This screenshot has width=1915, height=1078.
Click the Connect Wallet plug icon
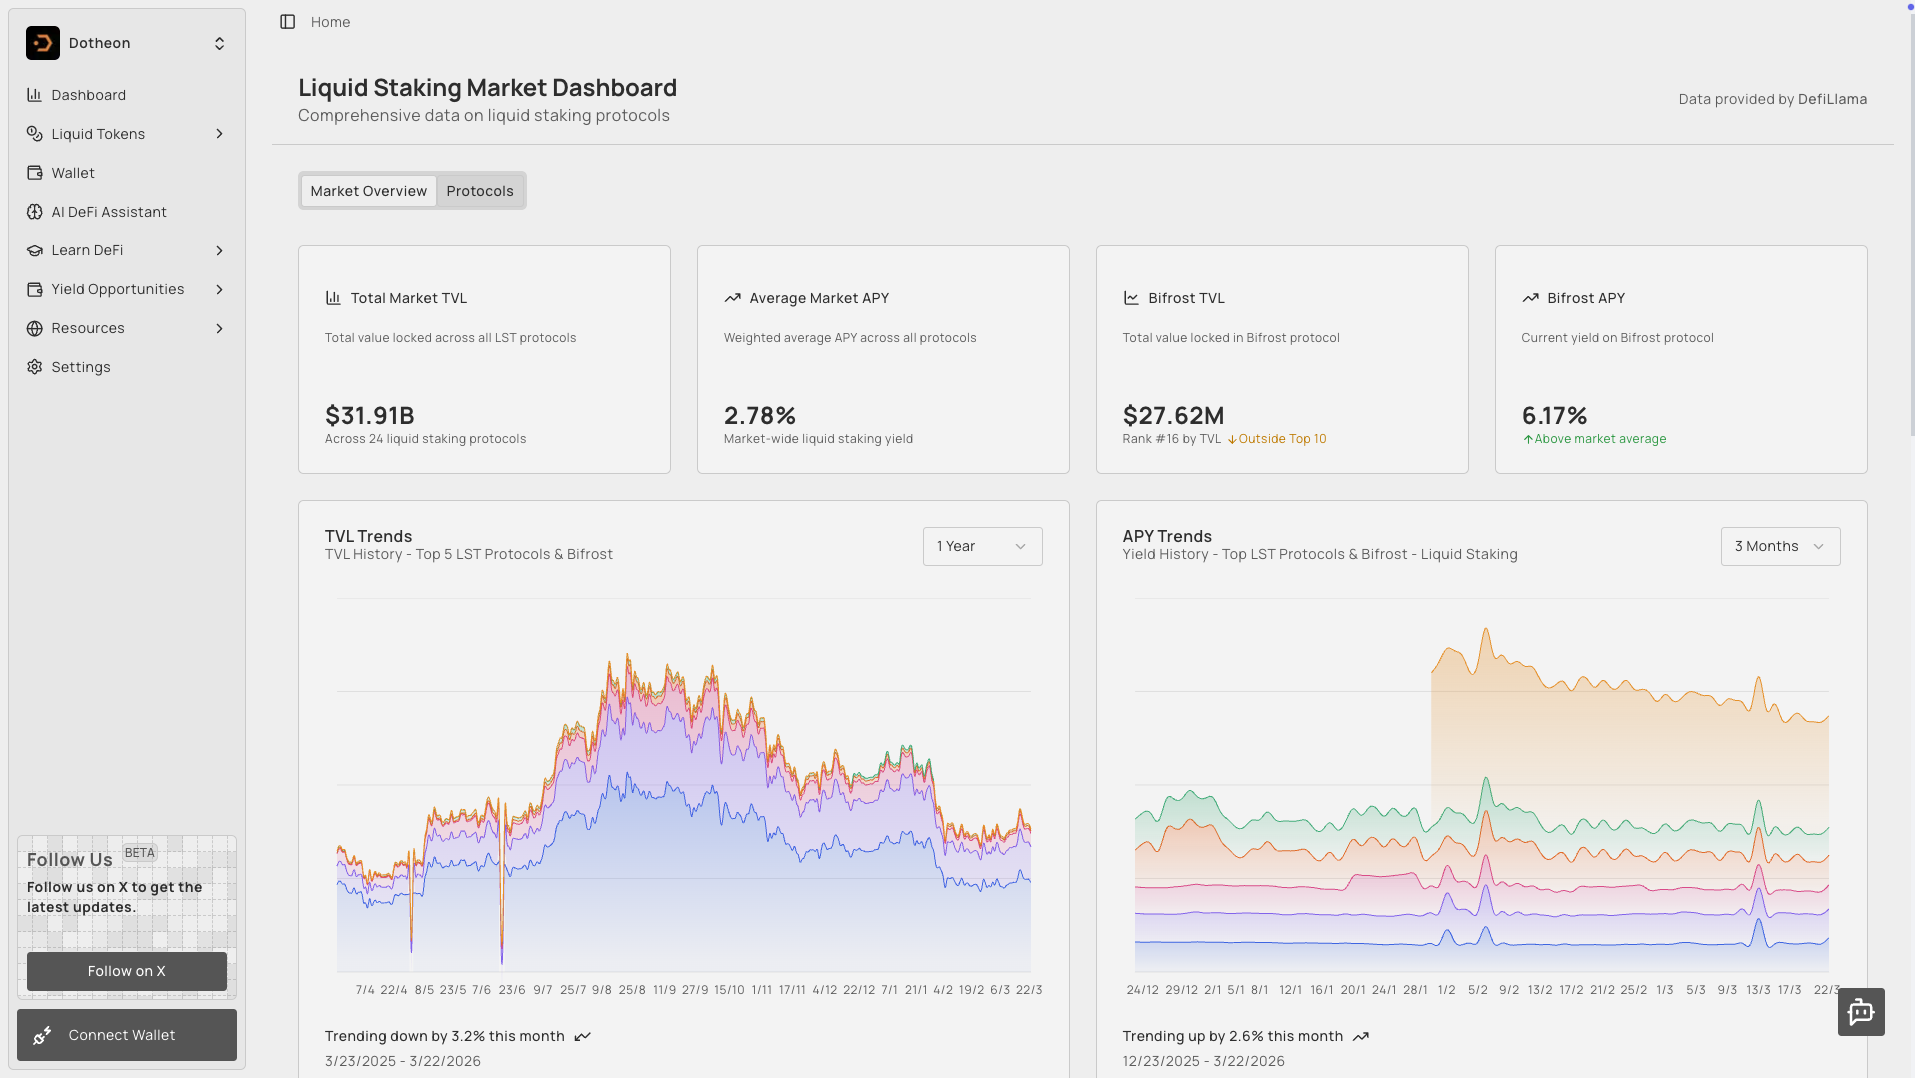click(x=43, y=1035)
